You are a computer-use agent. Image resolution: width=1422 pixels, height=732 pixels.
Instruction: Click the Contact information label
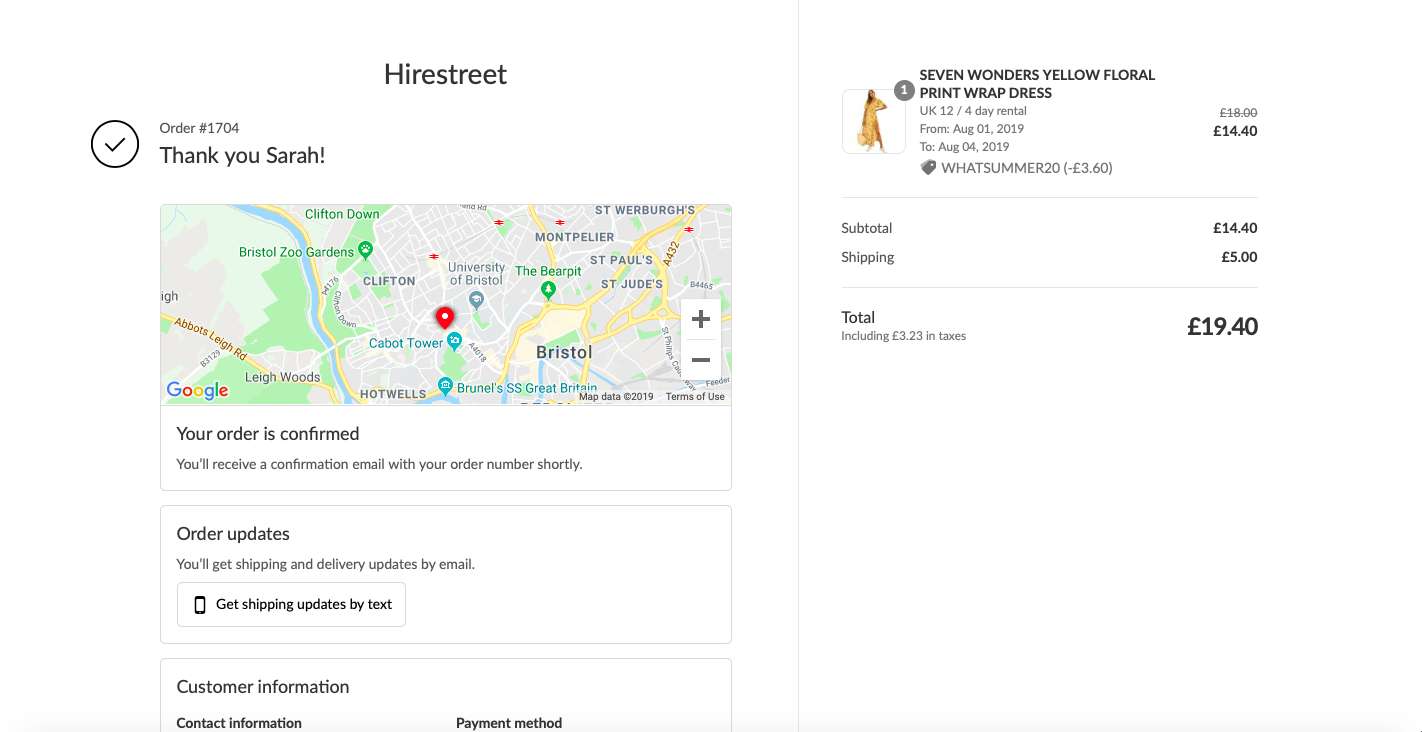tap(239, 723)
